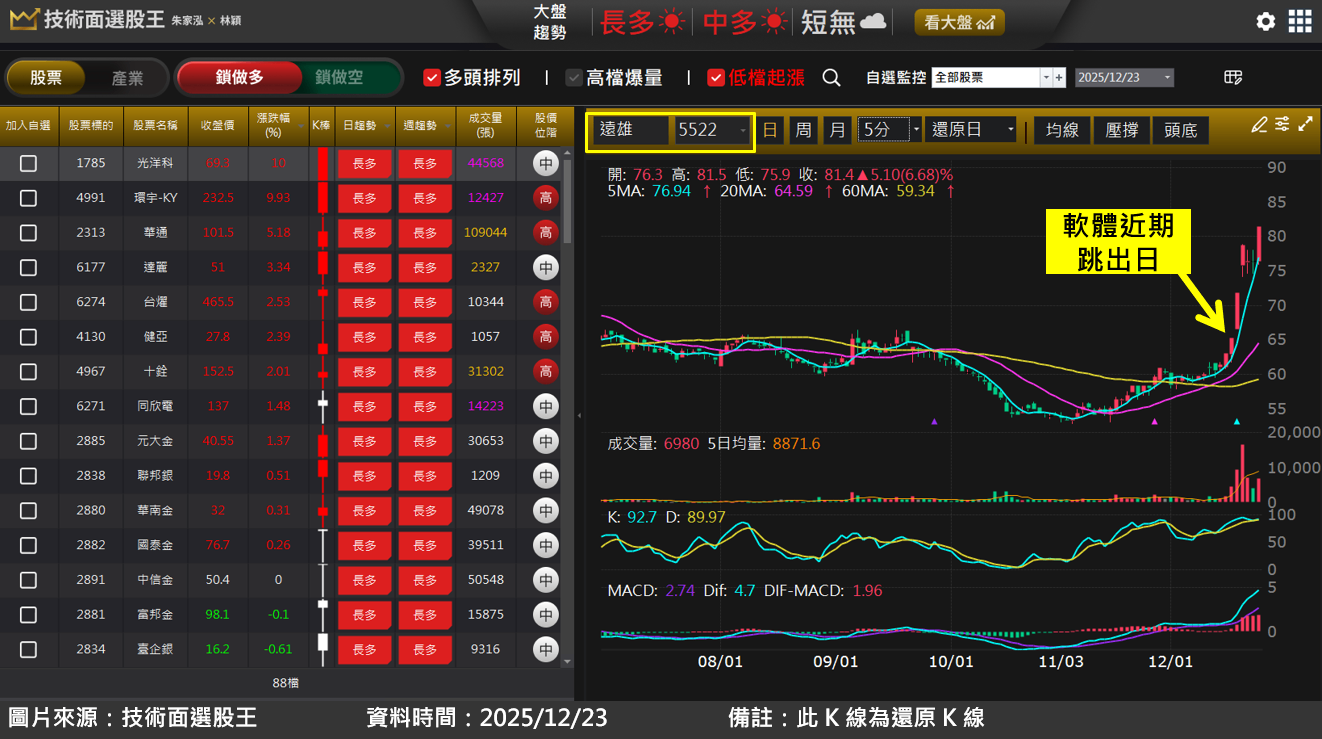Toggle the 多頭排列 checkbox
The width and height of the screenshot is (1322, 739).
tap(432, 76)
